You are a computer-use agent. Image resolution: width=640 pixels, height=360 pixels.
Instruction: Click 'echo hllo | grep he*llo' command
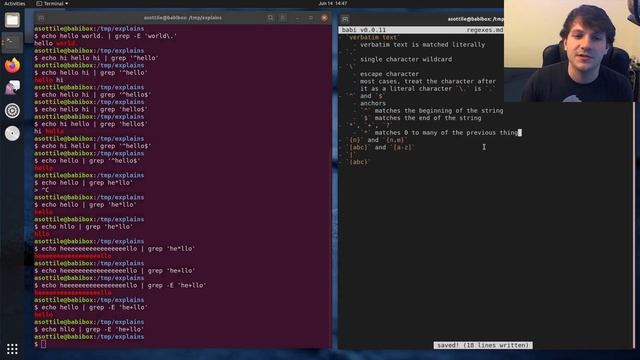[x=84, y=227]
